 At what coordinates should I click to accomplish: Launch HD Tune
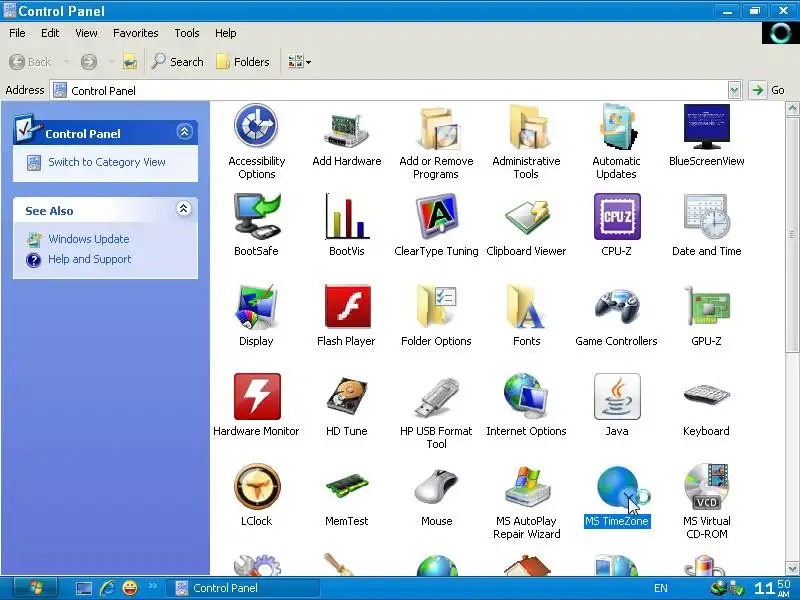click(346, 405)
